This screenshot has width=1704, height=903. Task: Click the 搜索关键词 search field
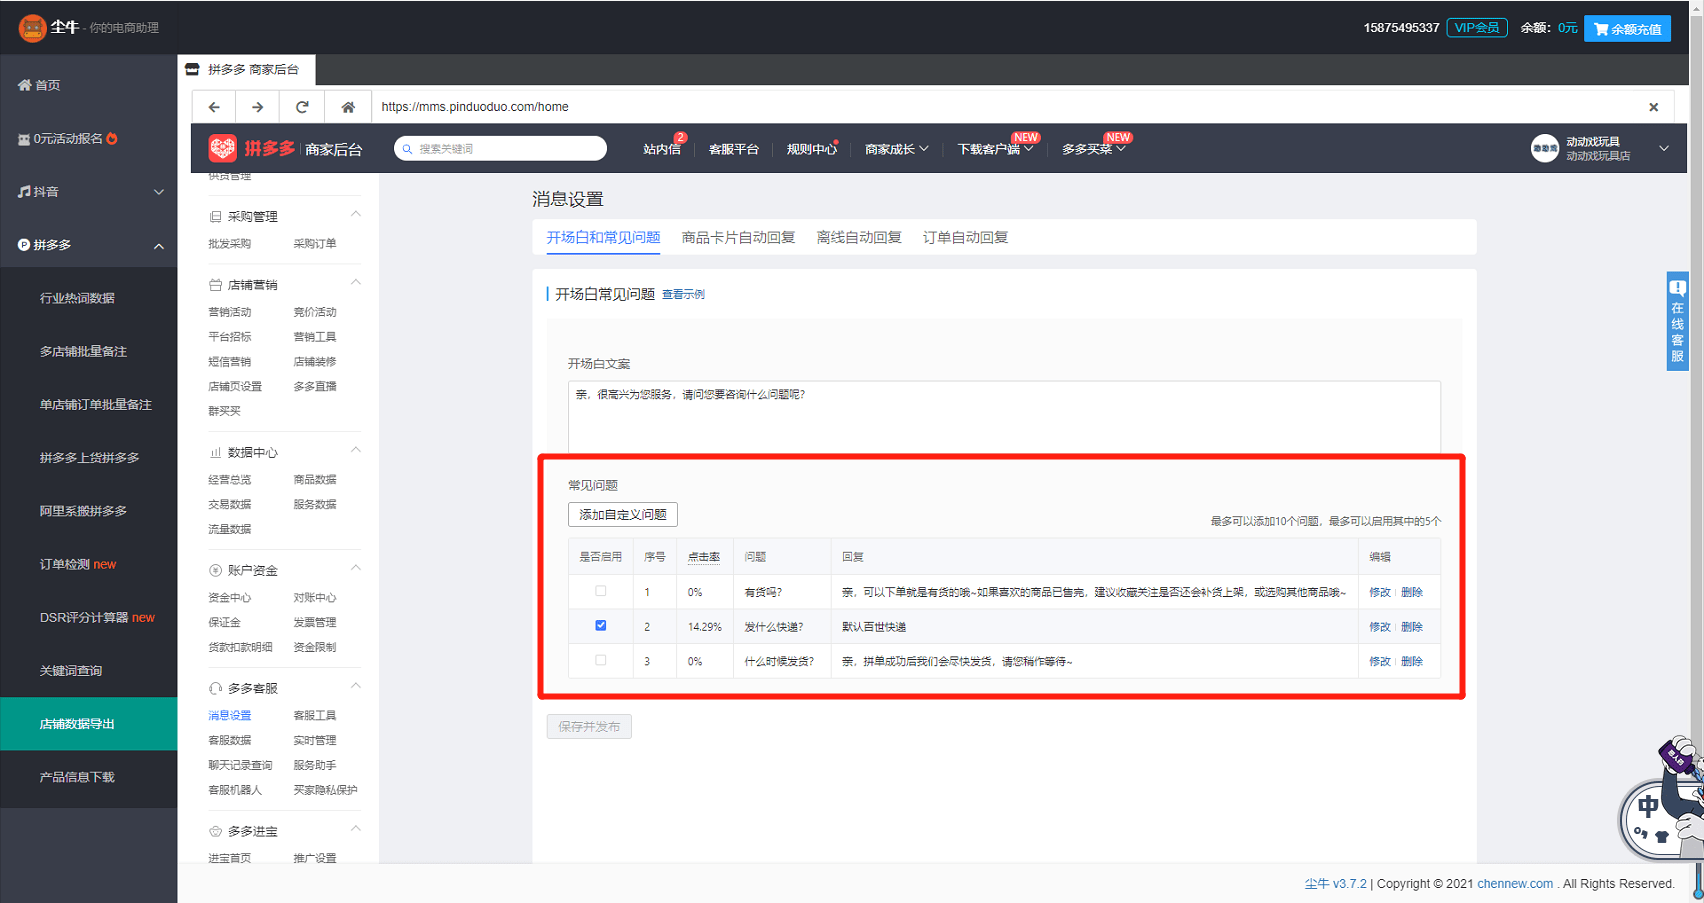click(500, 149)
